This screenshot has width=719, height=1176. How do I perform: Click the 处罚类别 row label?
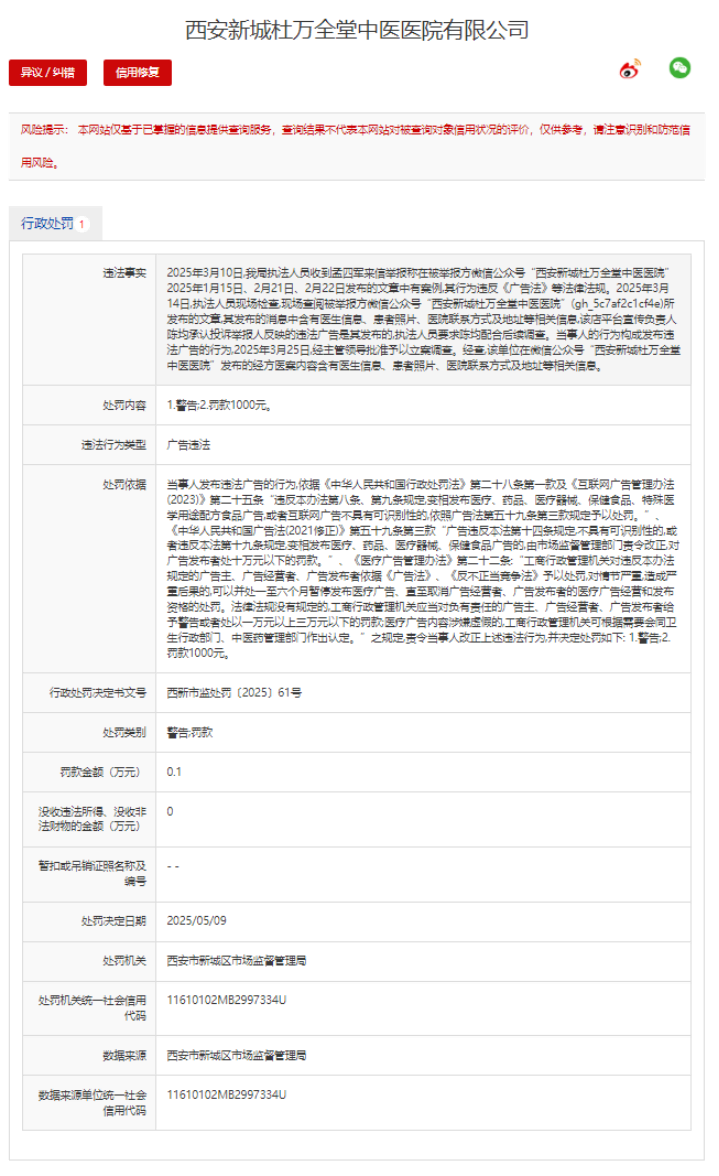point(124,732)
